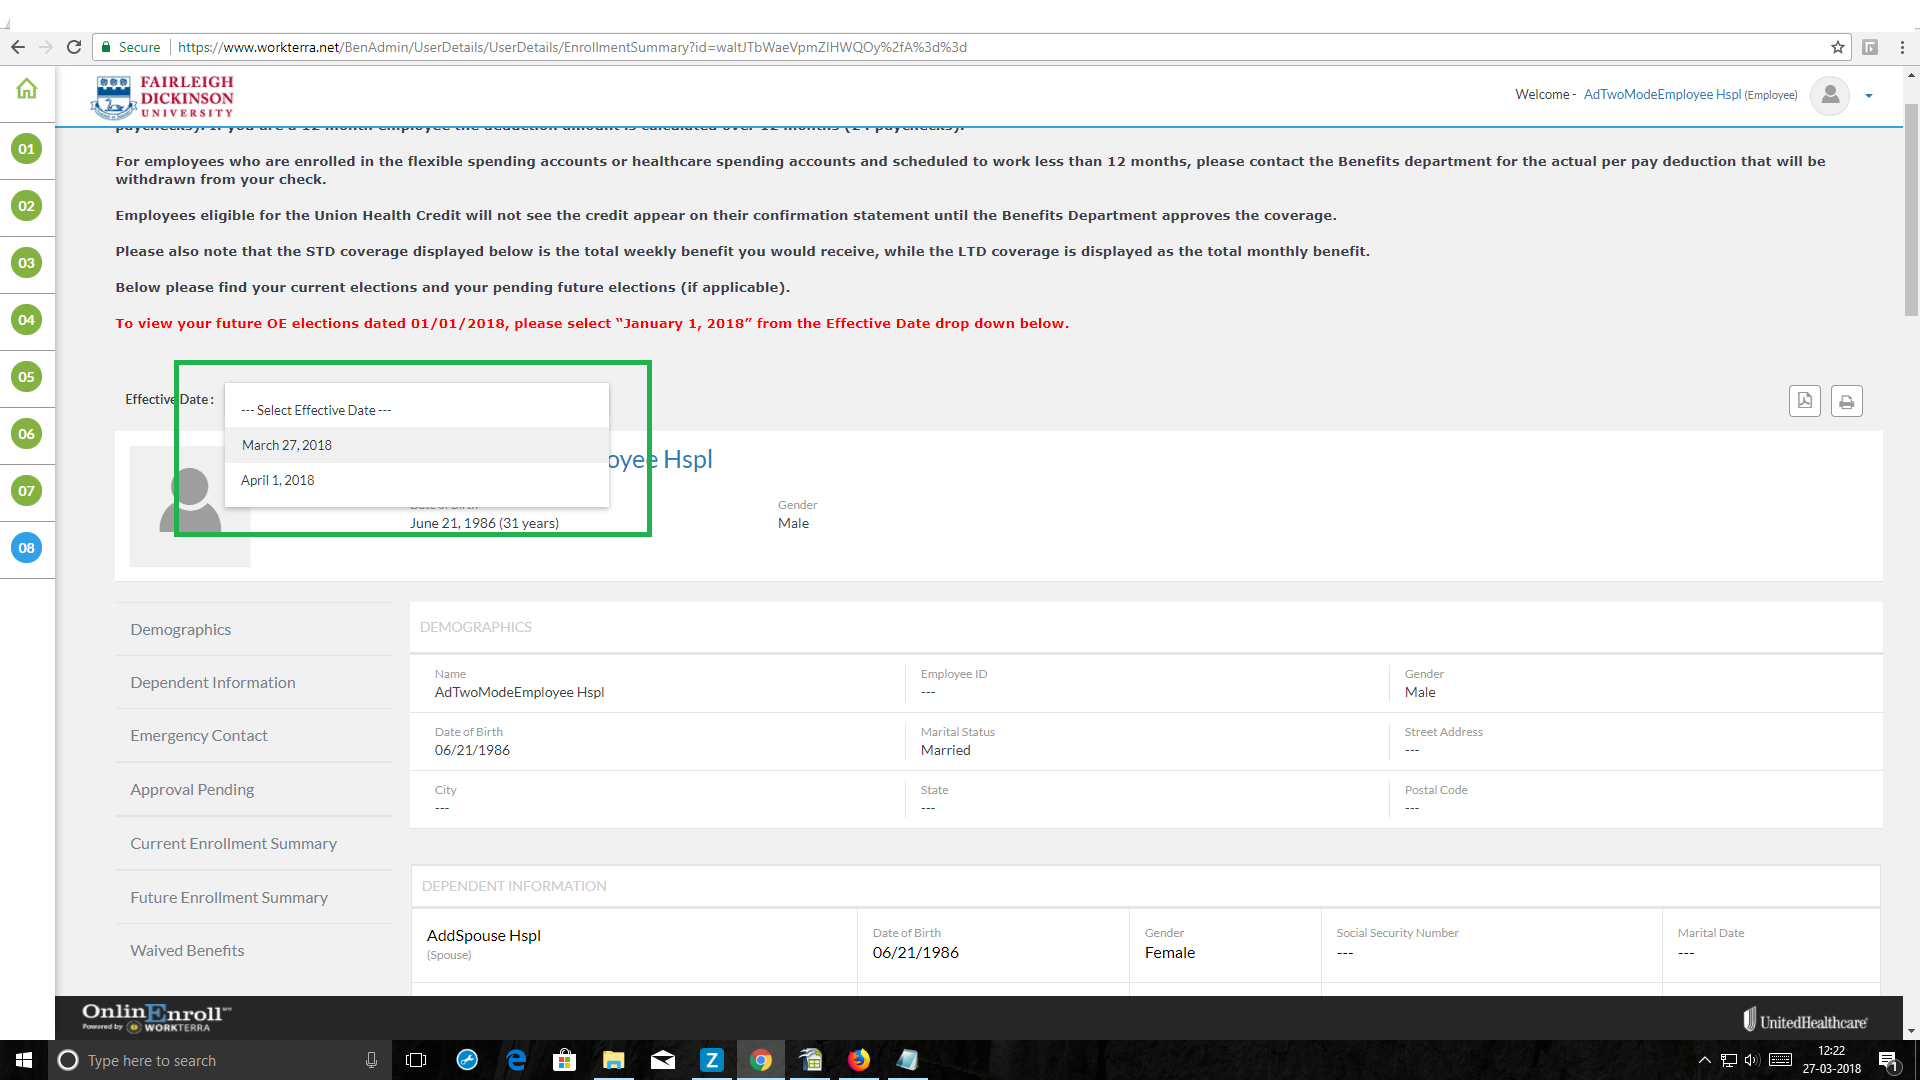1920x1080 pixels.
Task: Click the volume icon in system tray
Action: point(1751,1060)
